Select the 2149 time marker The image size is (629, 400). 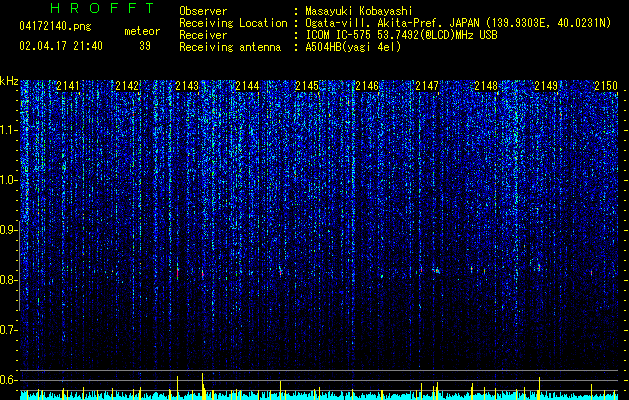point(546,86)
